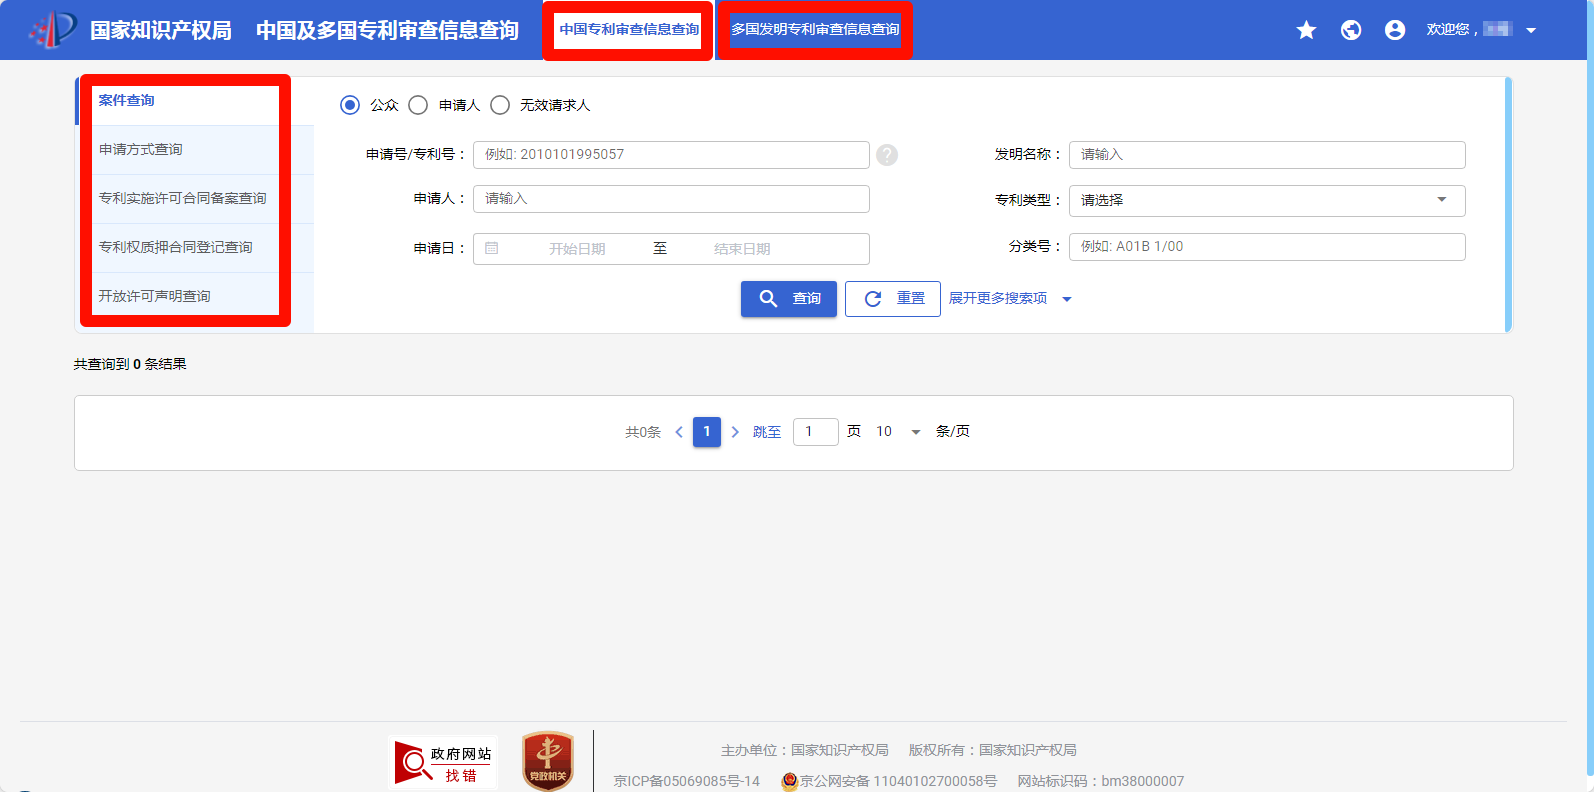Click the 结束日期 end date field
Image resolution: width=1594 pixels, height=792 pixels.
[x=742, y=249]
